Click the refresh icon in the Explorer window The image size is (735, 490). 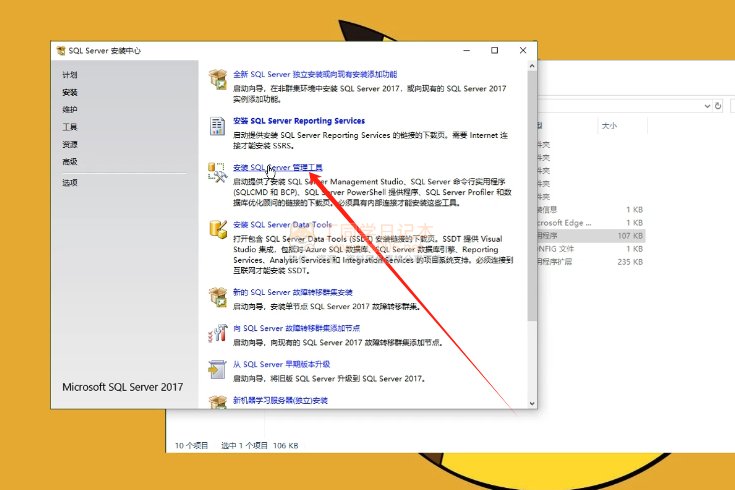pos(718,106)
